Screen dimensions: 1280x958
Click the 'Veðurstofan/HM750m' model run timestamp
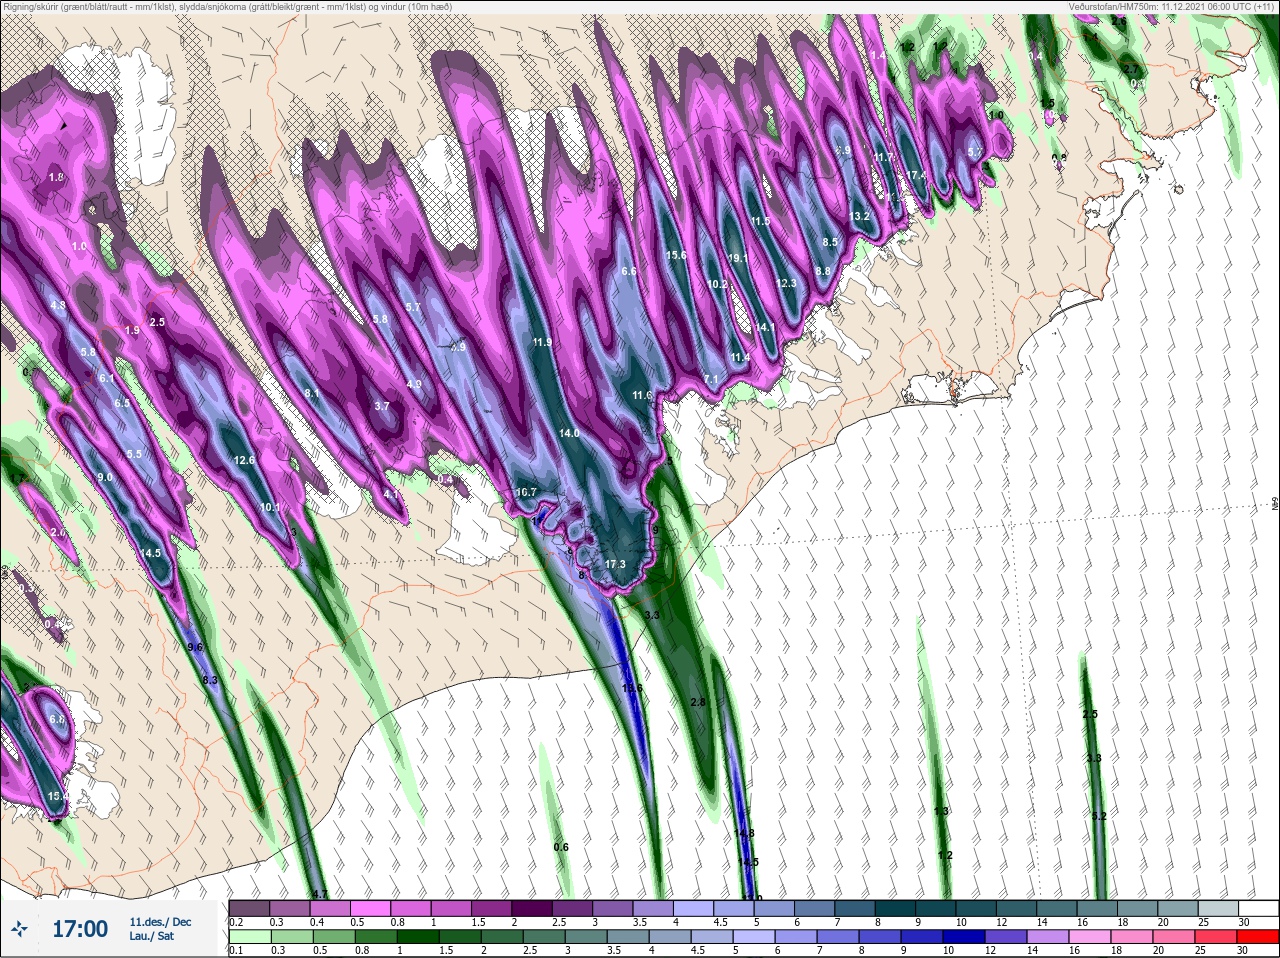point(1172,6)
